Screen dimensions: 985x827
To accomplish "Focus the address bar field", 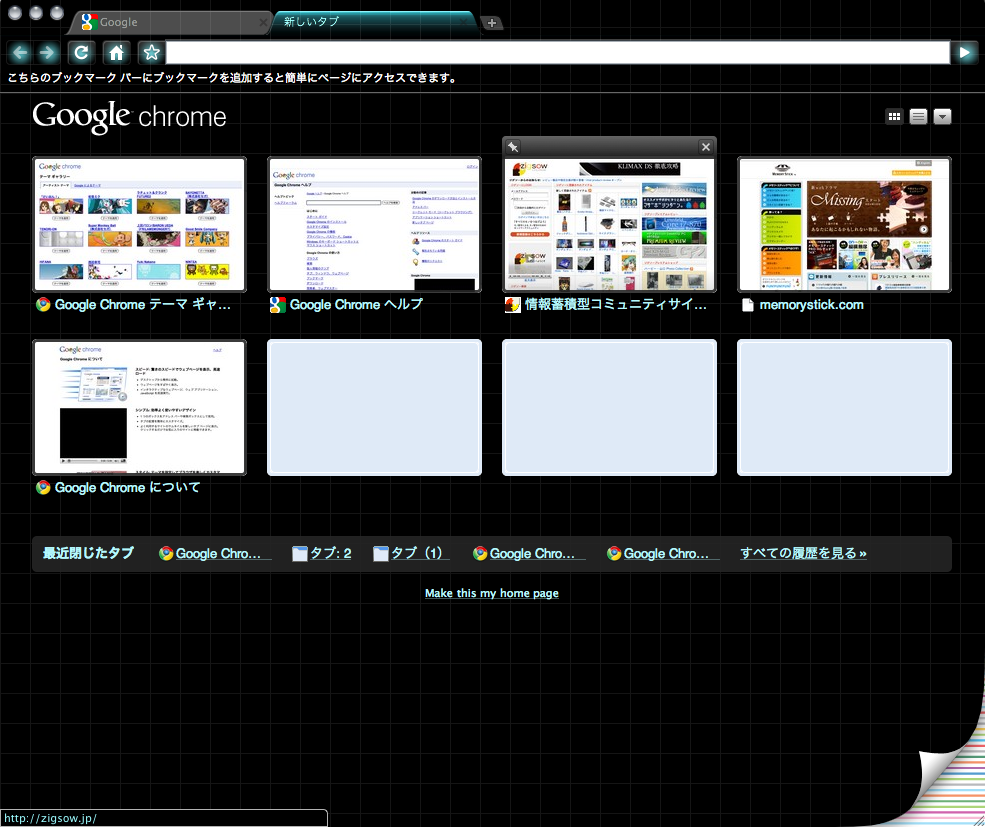I will (558, 53).
